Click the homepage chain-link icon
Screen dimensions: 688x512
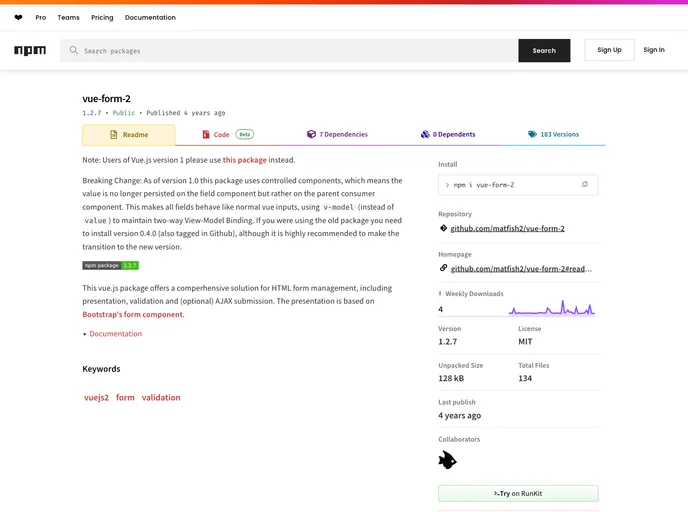[x=443, y=268]
